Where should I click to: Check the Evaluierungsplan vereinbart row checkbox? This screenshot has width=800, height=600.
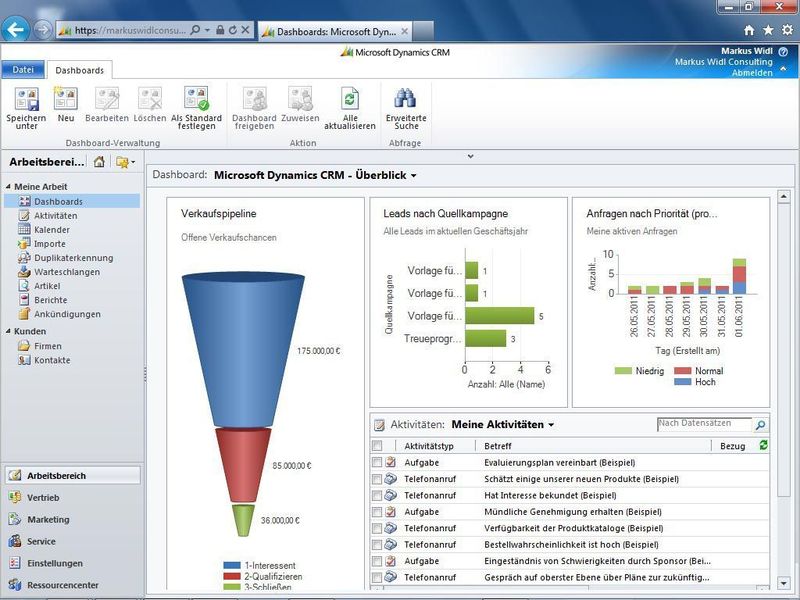tap(377, 462)
